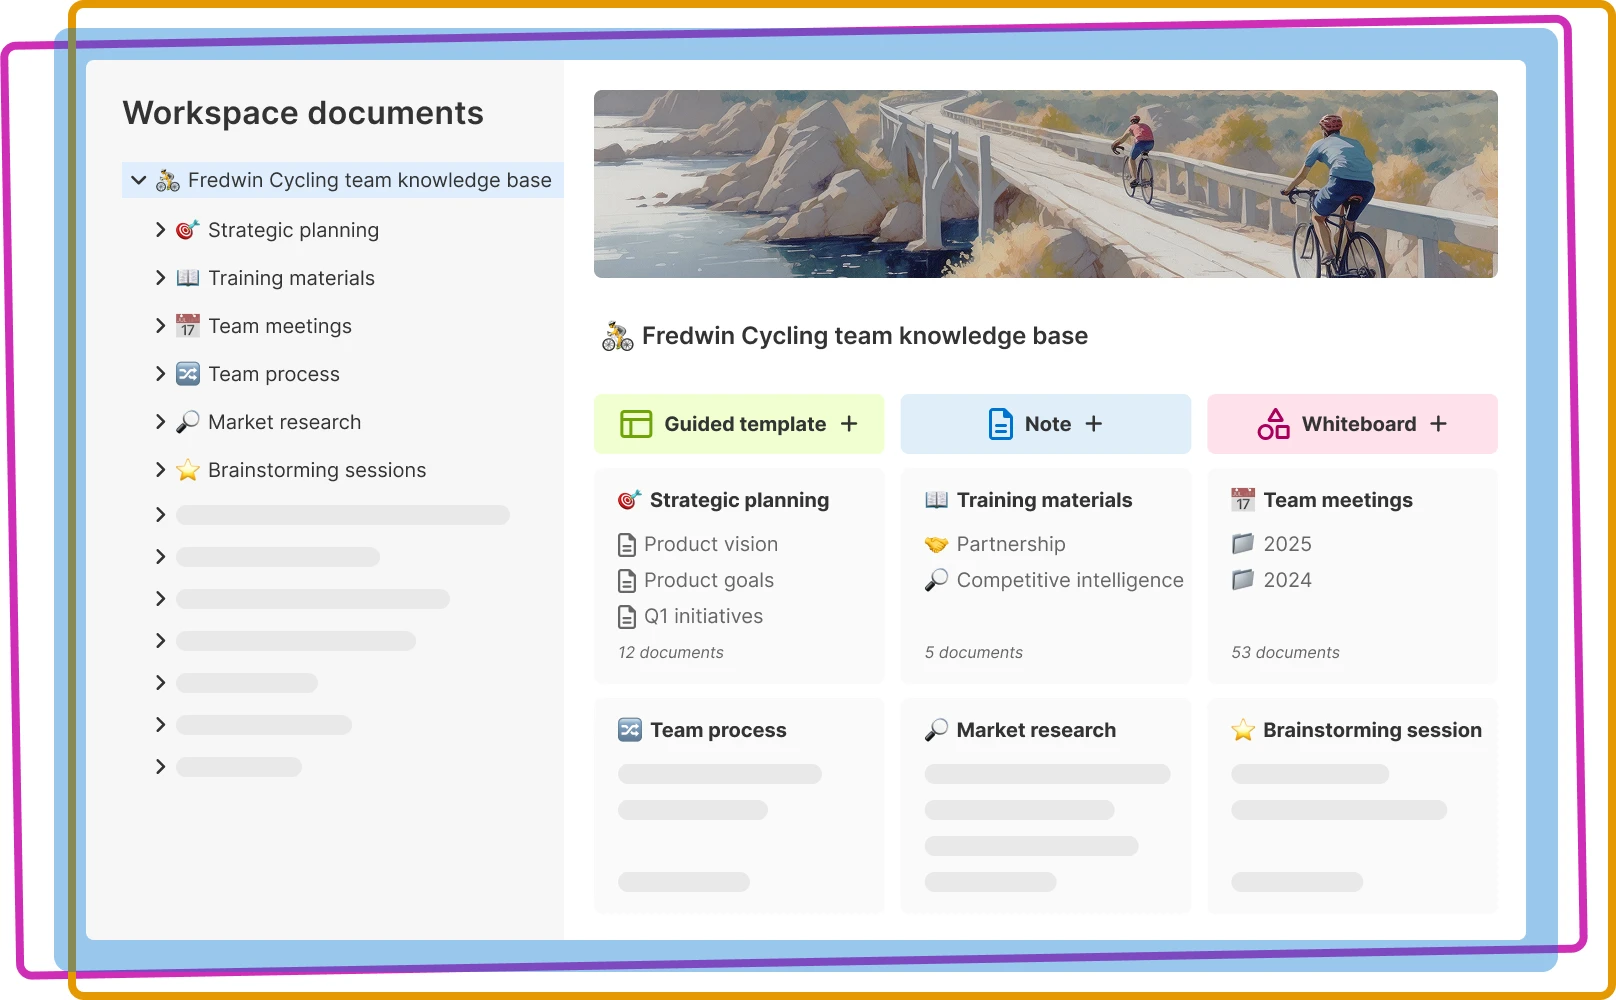Click the Team meetings calendar icon
The width and height of the screenshot is (1616, 1000).
point(187,325)
